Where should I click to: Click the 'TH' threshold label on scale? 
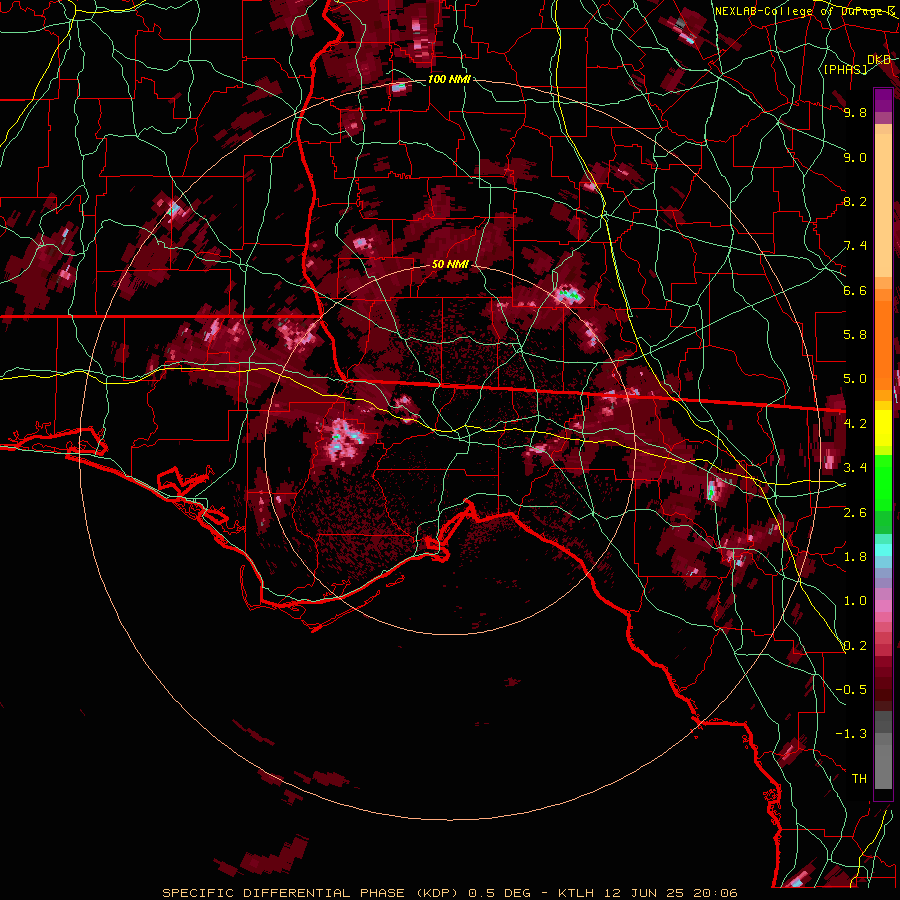(x=859, y=779)
